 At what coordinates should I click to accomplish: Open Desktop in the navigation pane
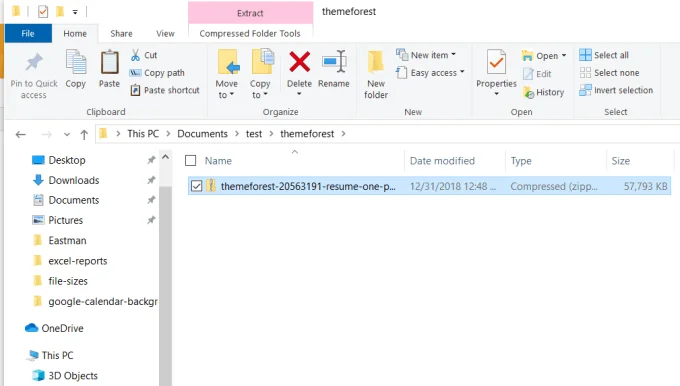click(x=59, y=160)
